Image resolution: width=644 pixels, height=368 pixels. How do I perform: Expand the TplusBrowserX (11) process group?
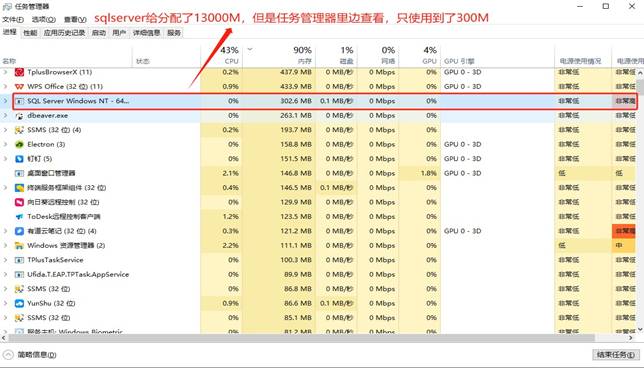coord(5,72)
